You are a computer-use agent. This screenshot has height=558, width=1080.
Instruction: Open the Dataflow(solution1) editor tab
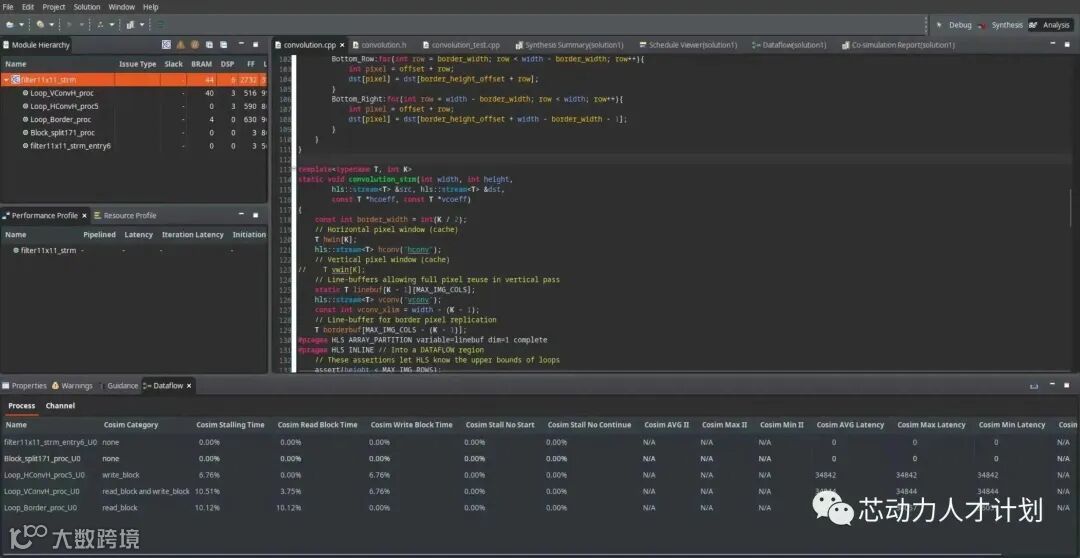click(789, 45)
